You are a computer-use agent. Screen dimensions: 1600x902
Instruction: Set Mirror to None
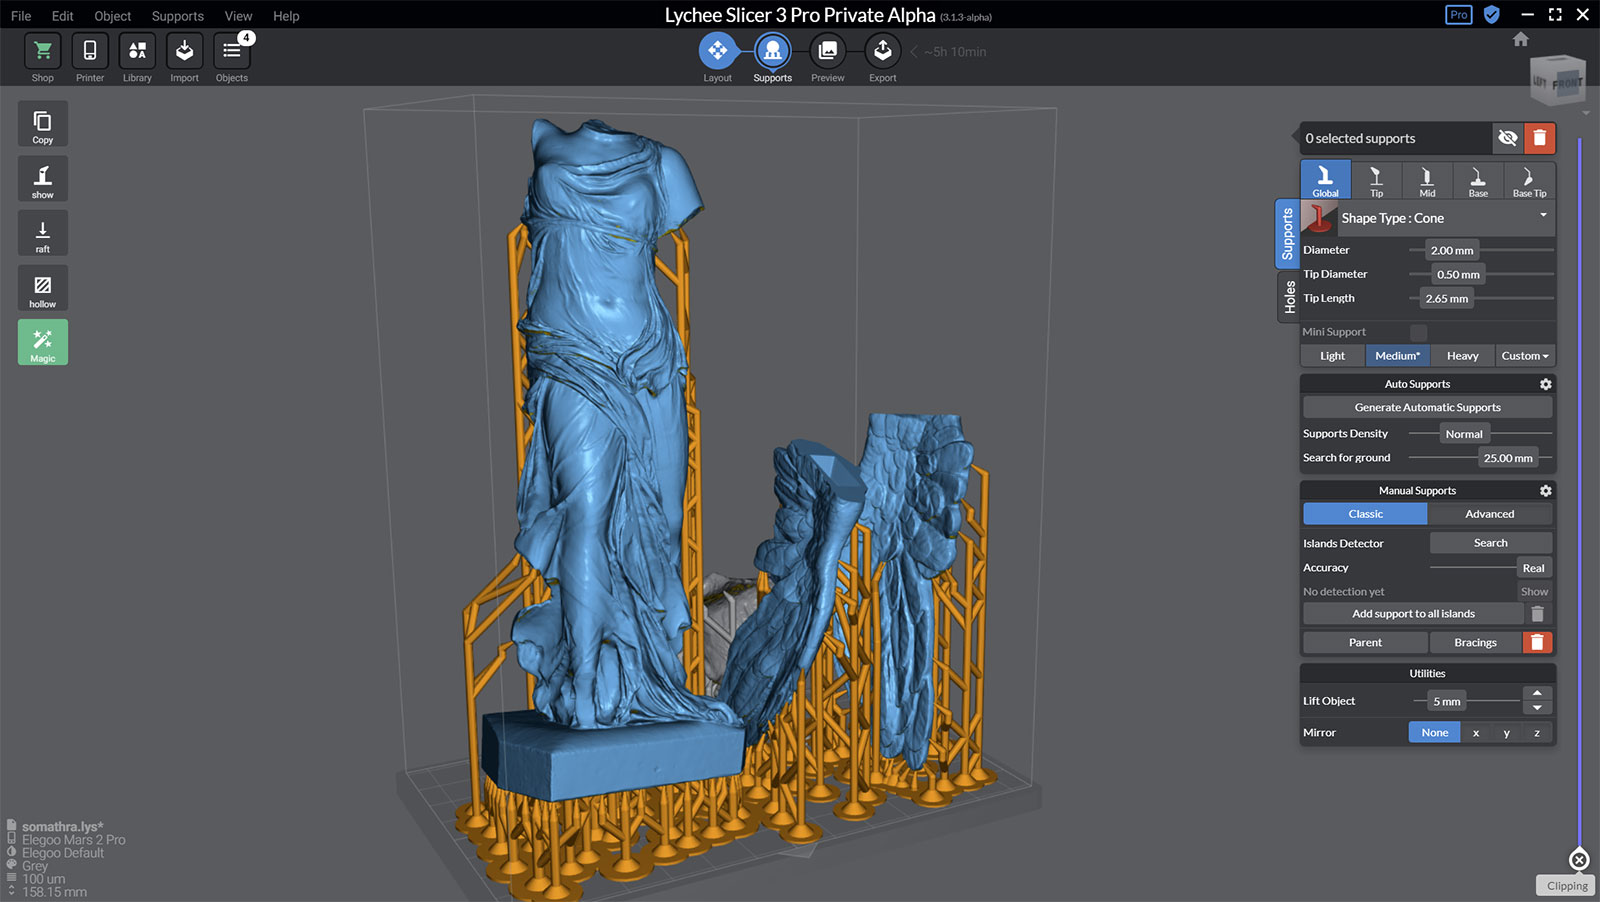click(x=1435, y=733)
